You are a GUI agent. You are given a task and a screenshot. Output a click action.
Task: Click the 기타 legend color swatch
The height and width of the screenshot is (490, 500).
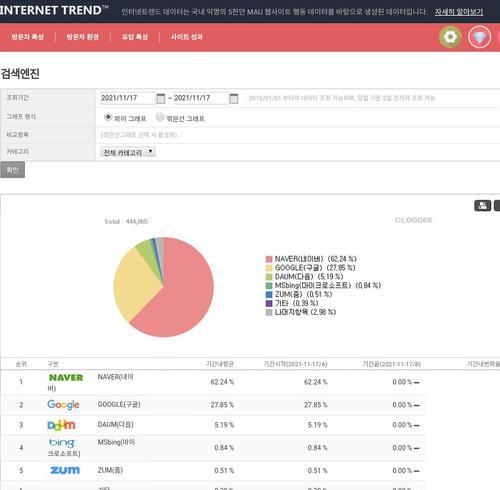tap(269, 303)
